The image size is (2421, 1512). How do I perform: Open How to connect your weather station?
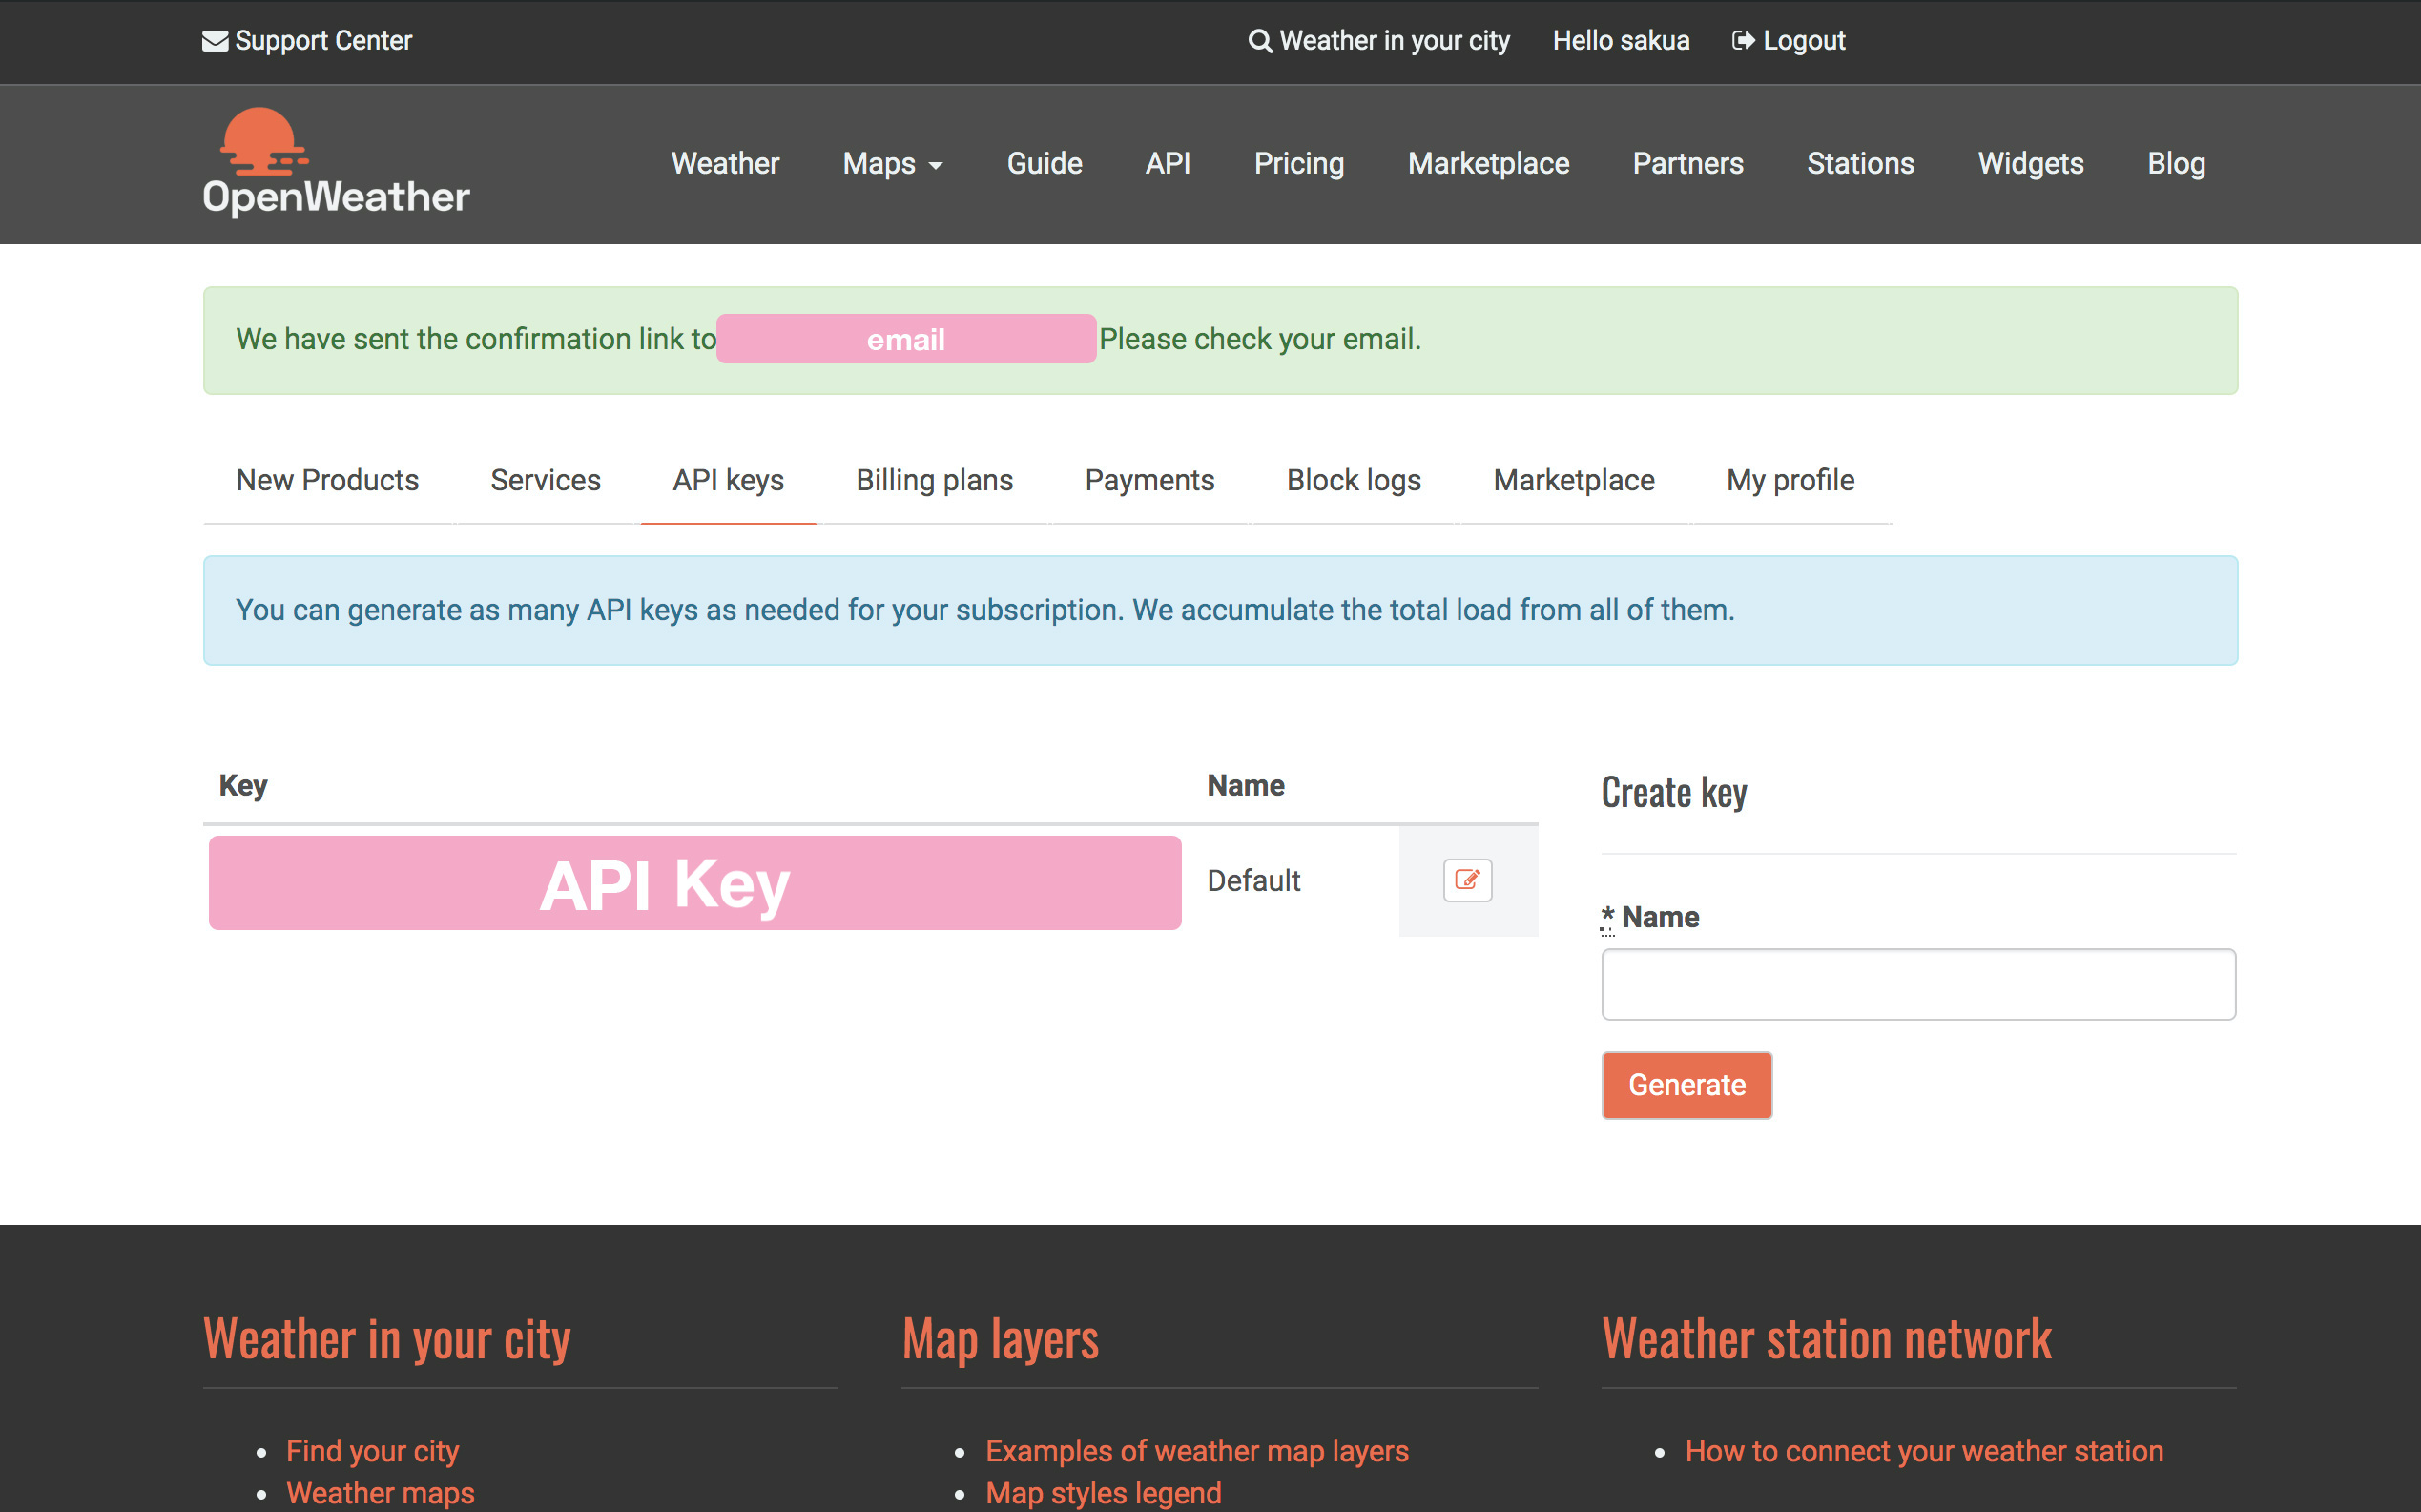(1923, 1451)
